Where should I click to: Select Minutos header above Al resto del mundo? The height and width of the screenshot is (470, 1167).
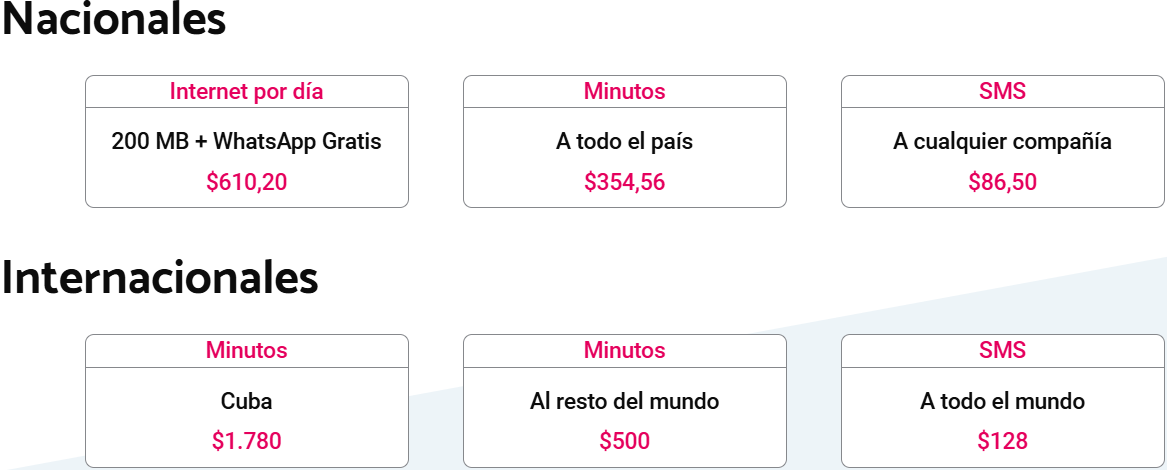pyautogui.click(x=624, y=351)
